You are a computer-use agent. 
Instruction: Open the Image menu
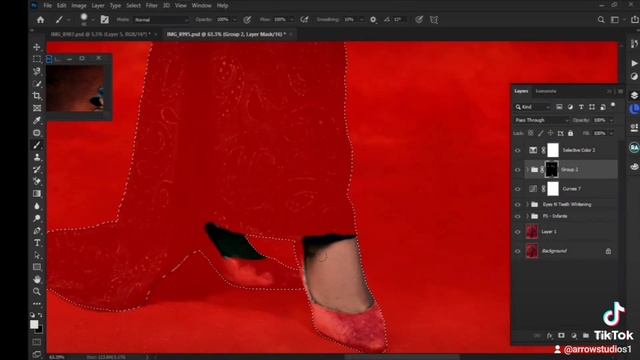[x=79, y=6]
